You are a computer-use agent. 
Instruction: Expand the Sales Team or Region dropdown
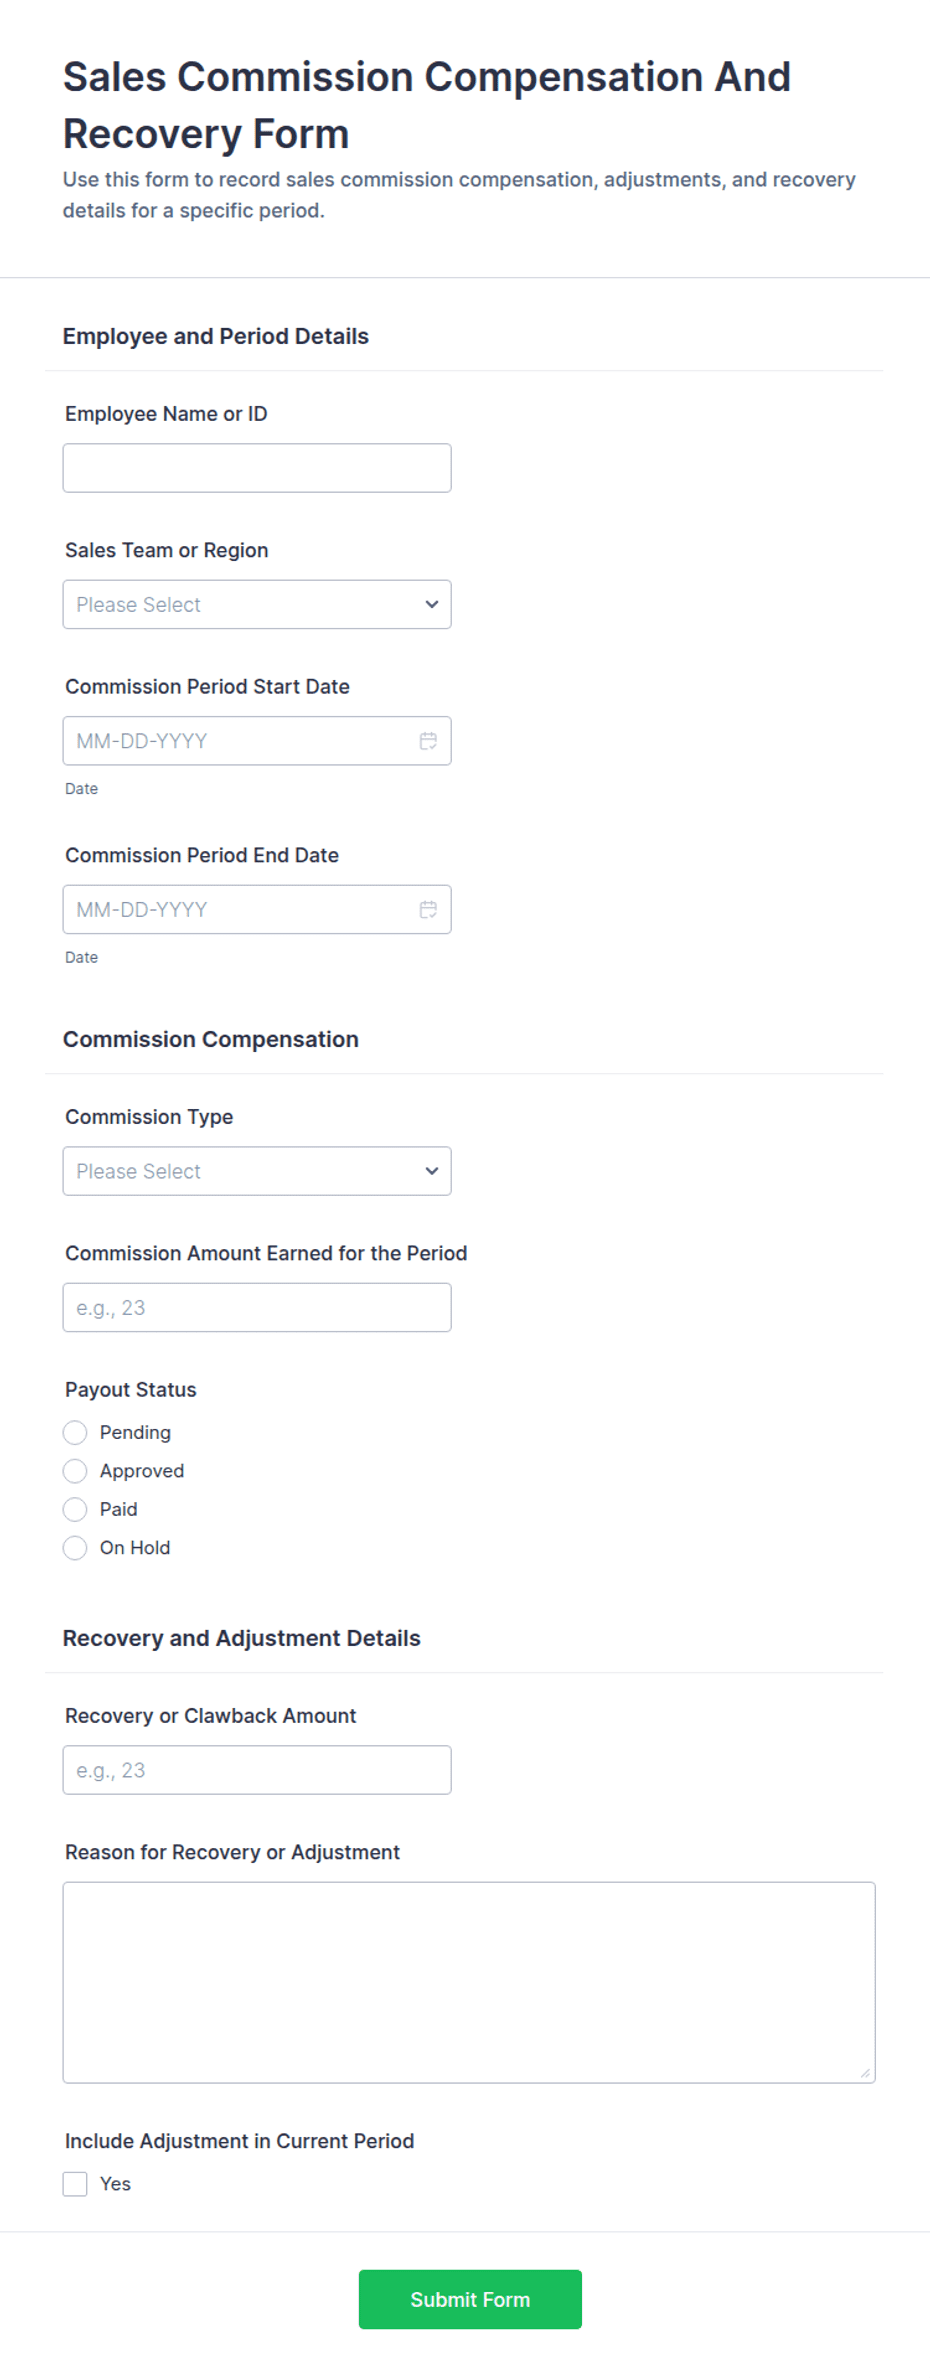pyautogui.click(x=257, y=604)
